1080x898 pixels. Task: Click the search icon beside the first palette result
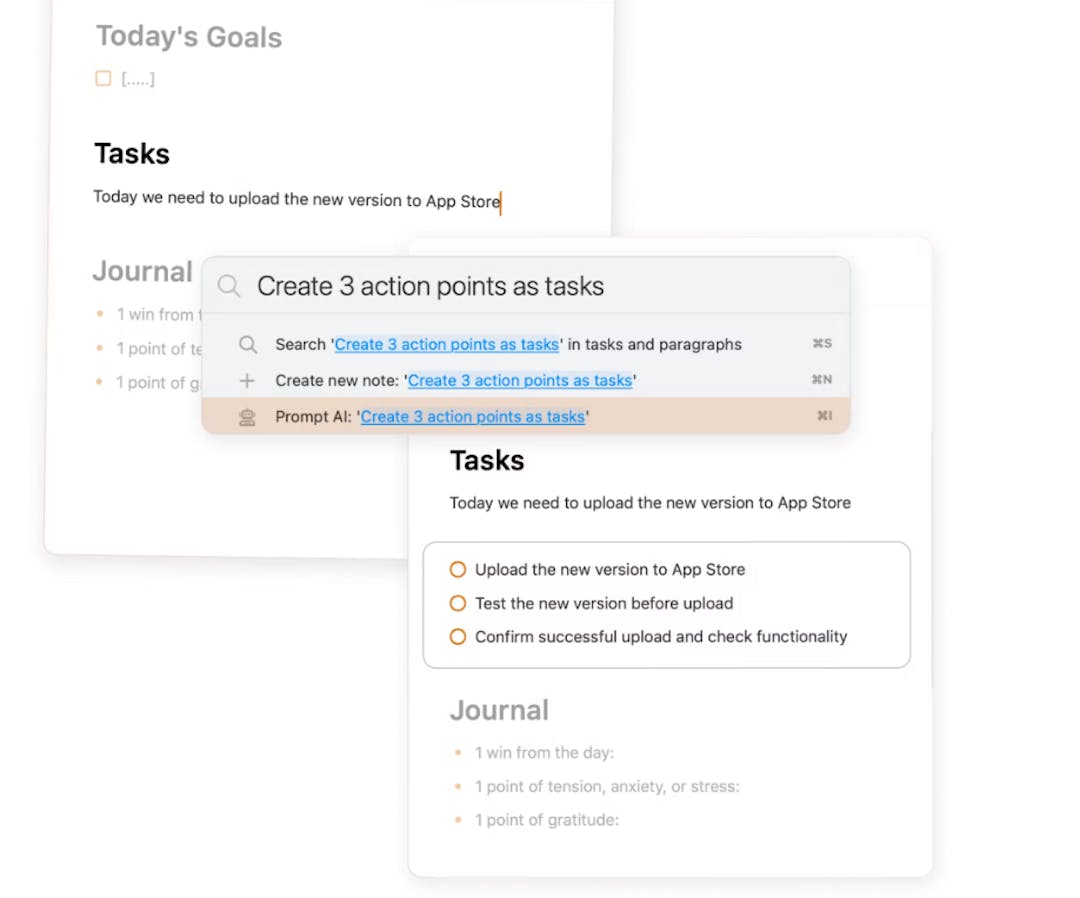[247, 343]
